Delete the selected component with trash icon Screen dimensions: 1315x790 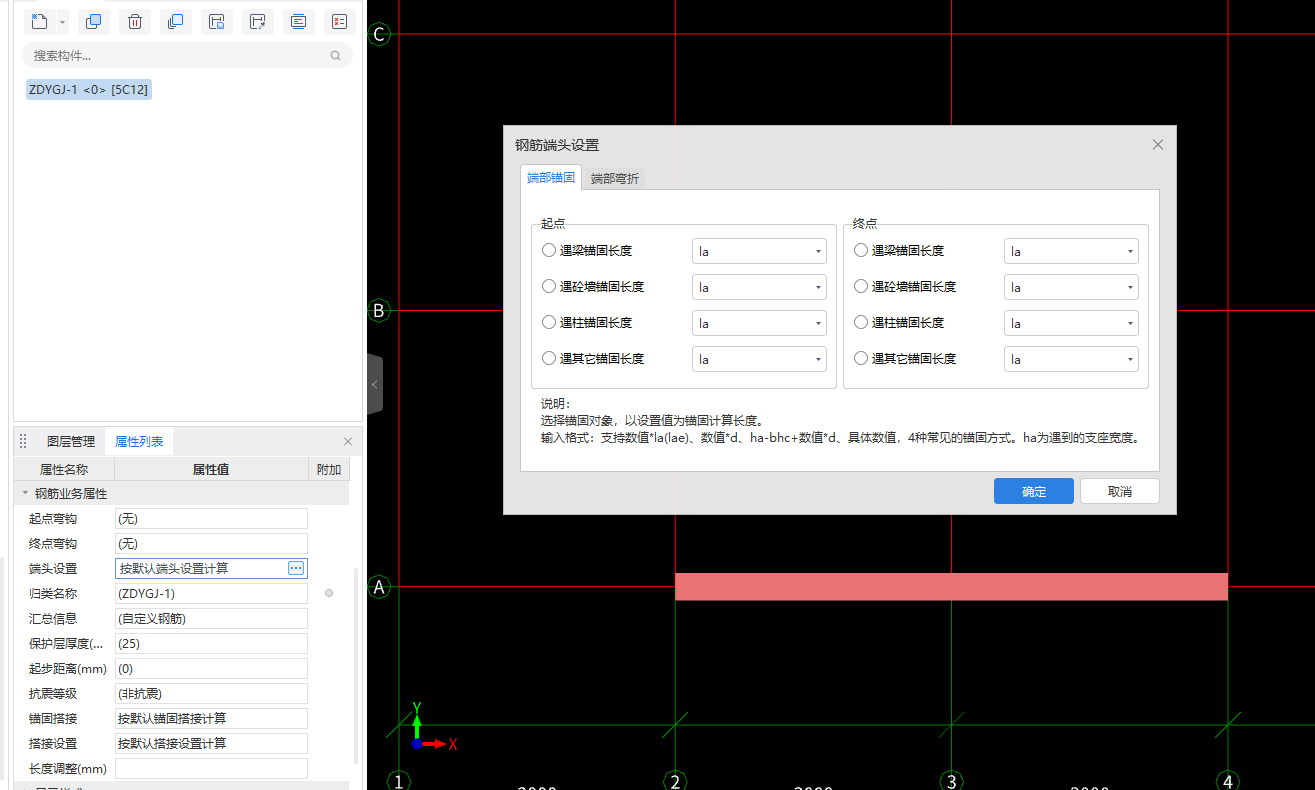click(x=135, y=21)
